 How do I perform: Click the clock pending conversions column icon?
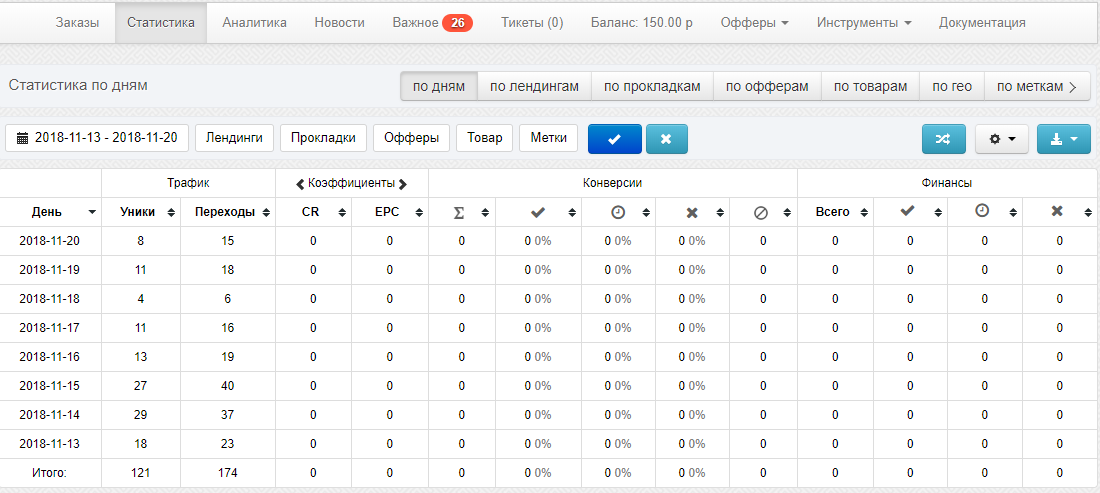click(x=618, y=212)
